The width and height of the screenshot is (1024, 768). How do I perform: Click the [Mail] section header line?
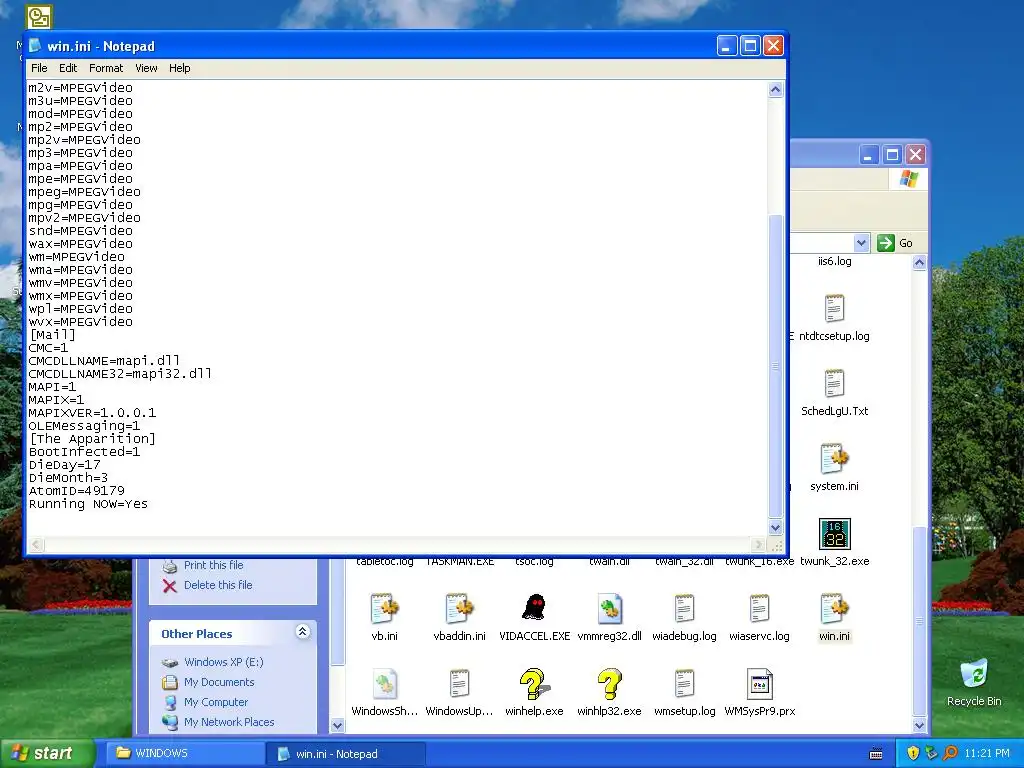(52, 335)
